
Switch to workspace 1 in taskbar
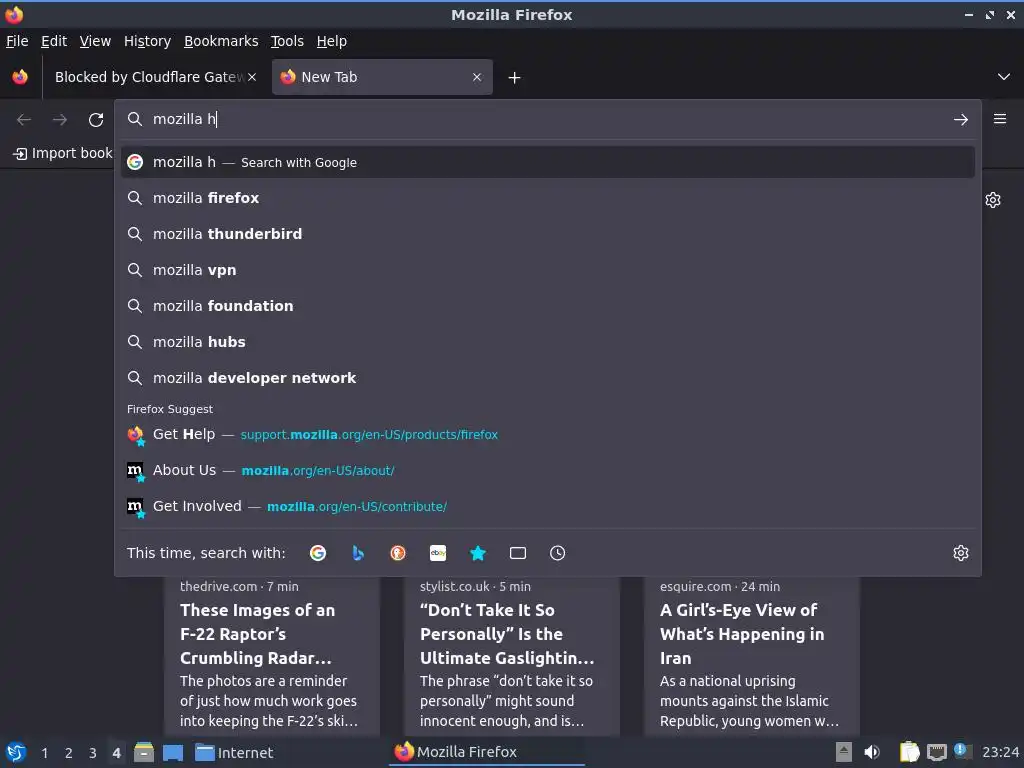tap(44, 753)
